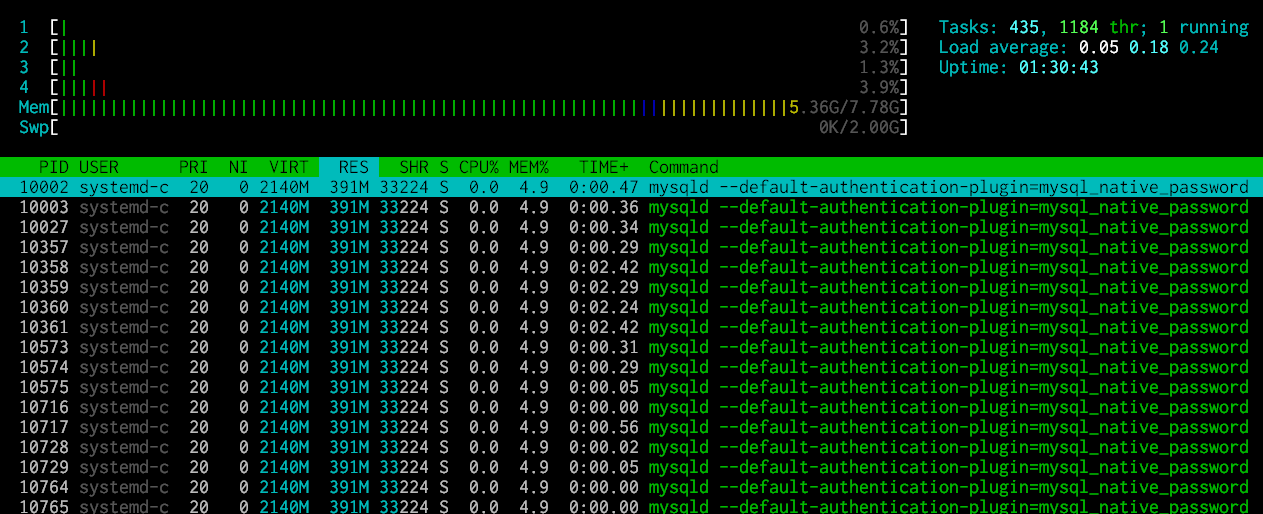This screenshot has width=1263, height=514.
Task: Click the Command column header
Action: [684, 167]
